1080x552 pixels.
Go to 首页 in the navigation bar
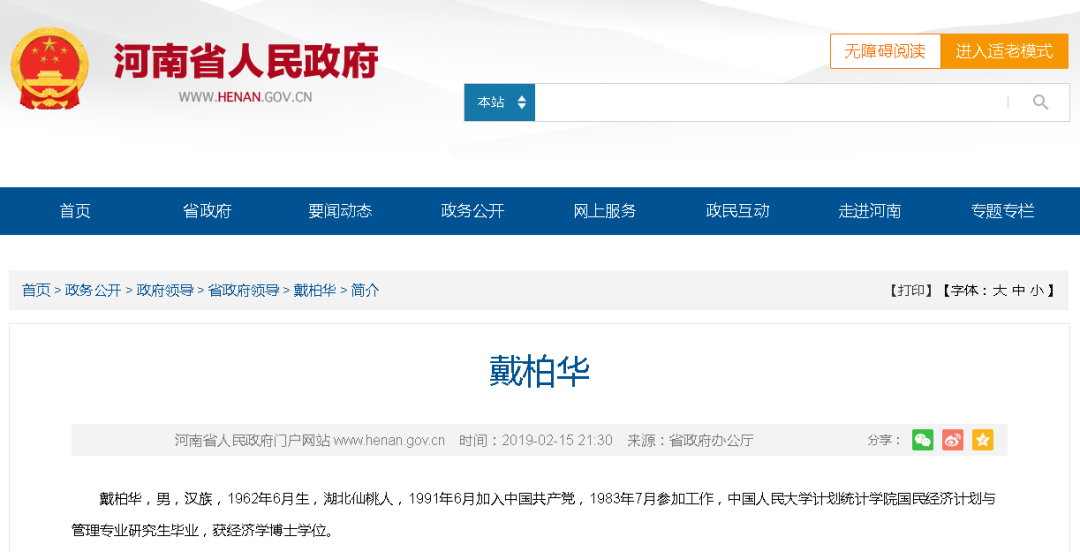[x=75, y=211]
